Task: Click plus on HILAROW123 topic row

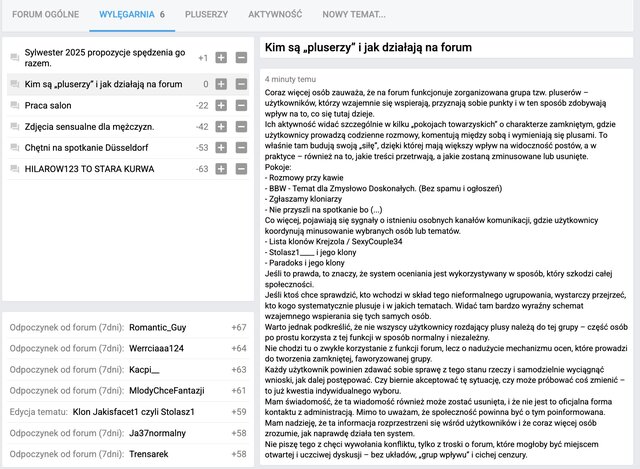Action: pyautogui.click(x=222, y=170)
